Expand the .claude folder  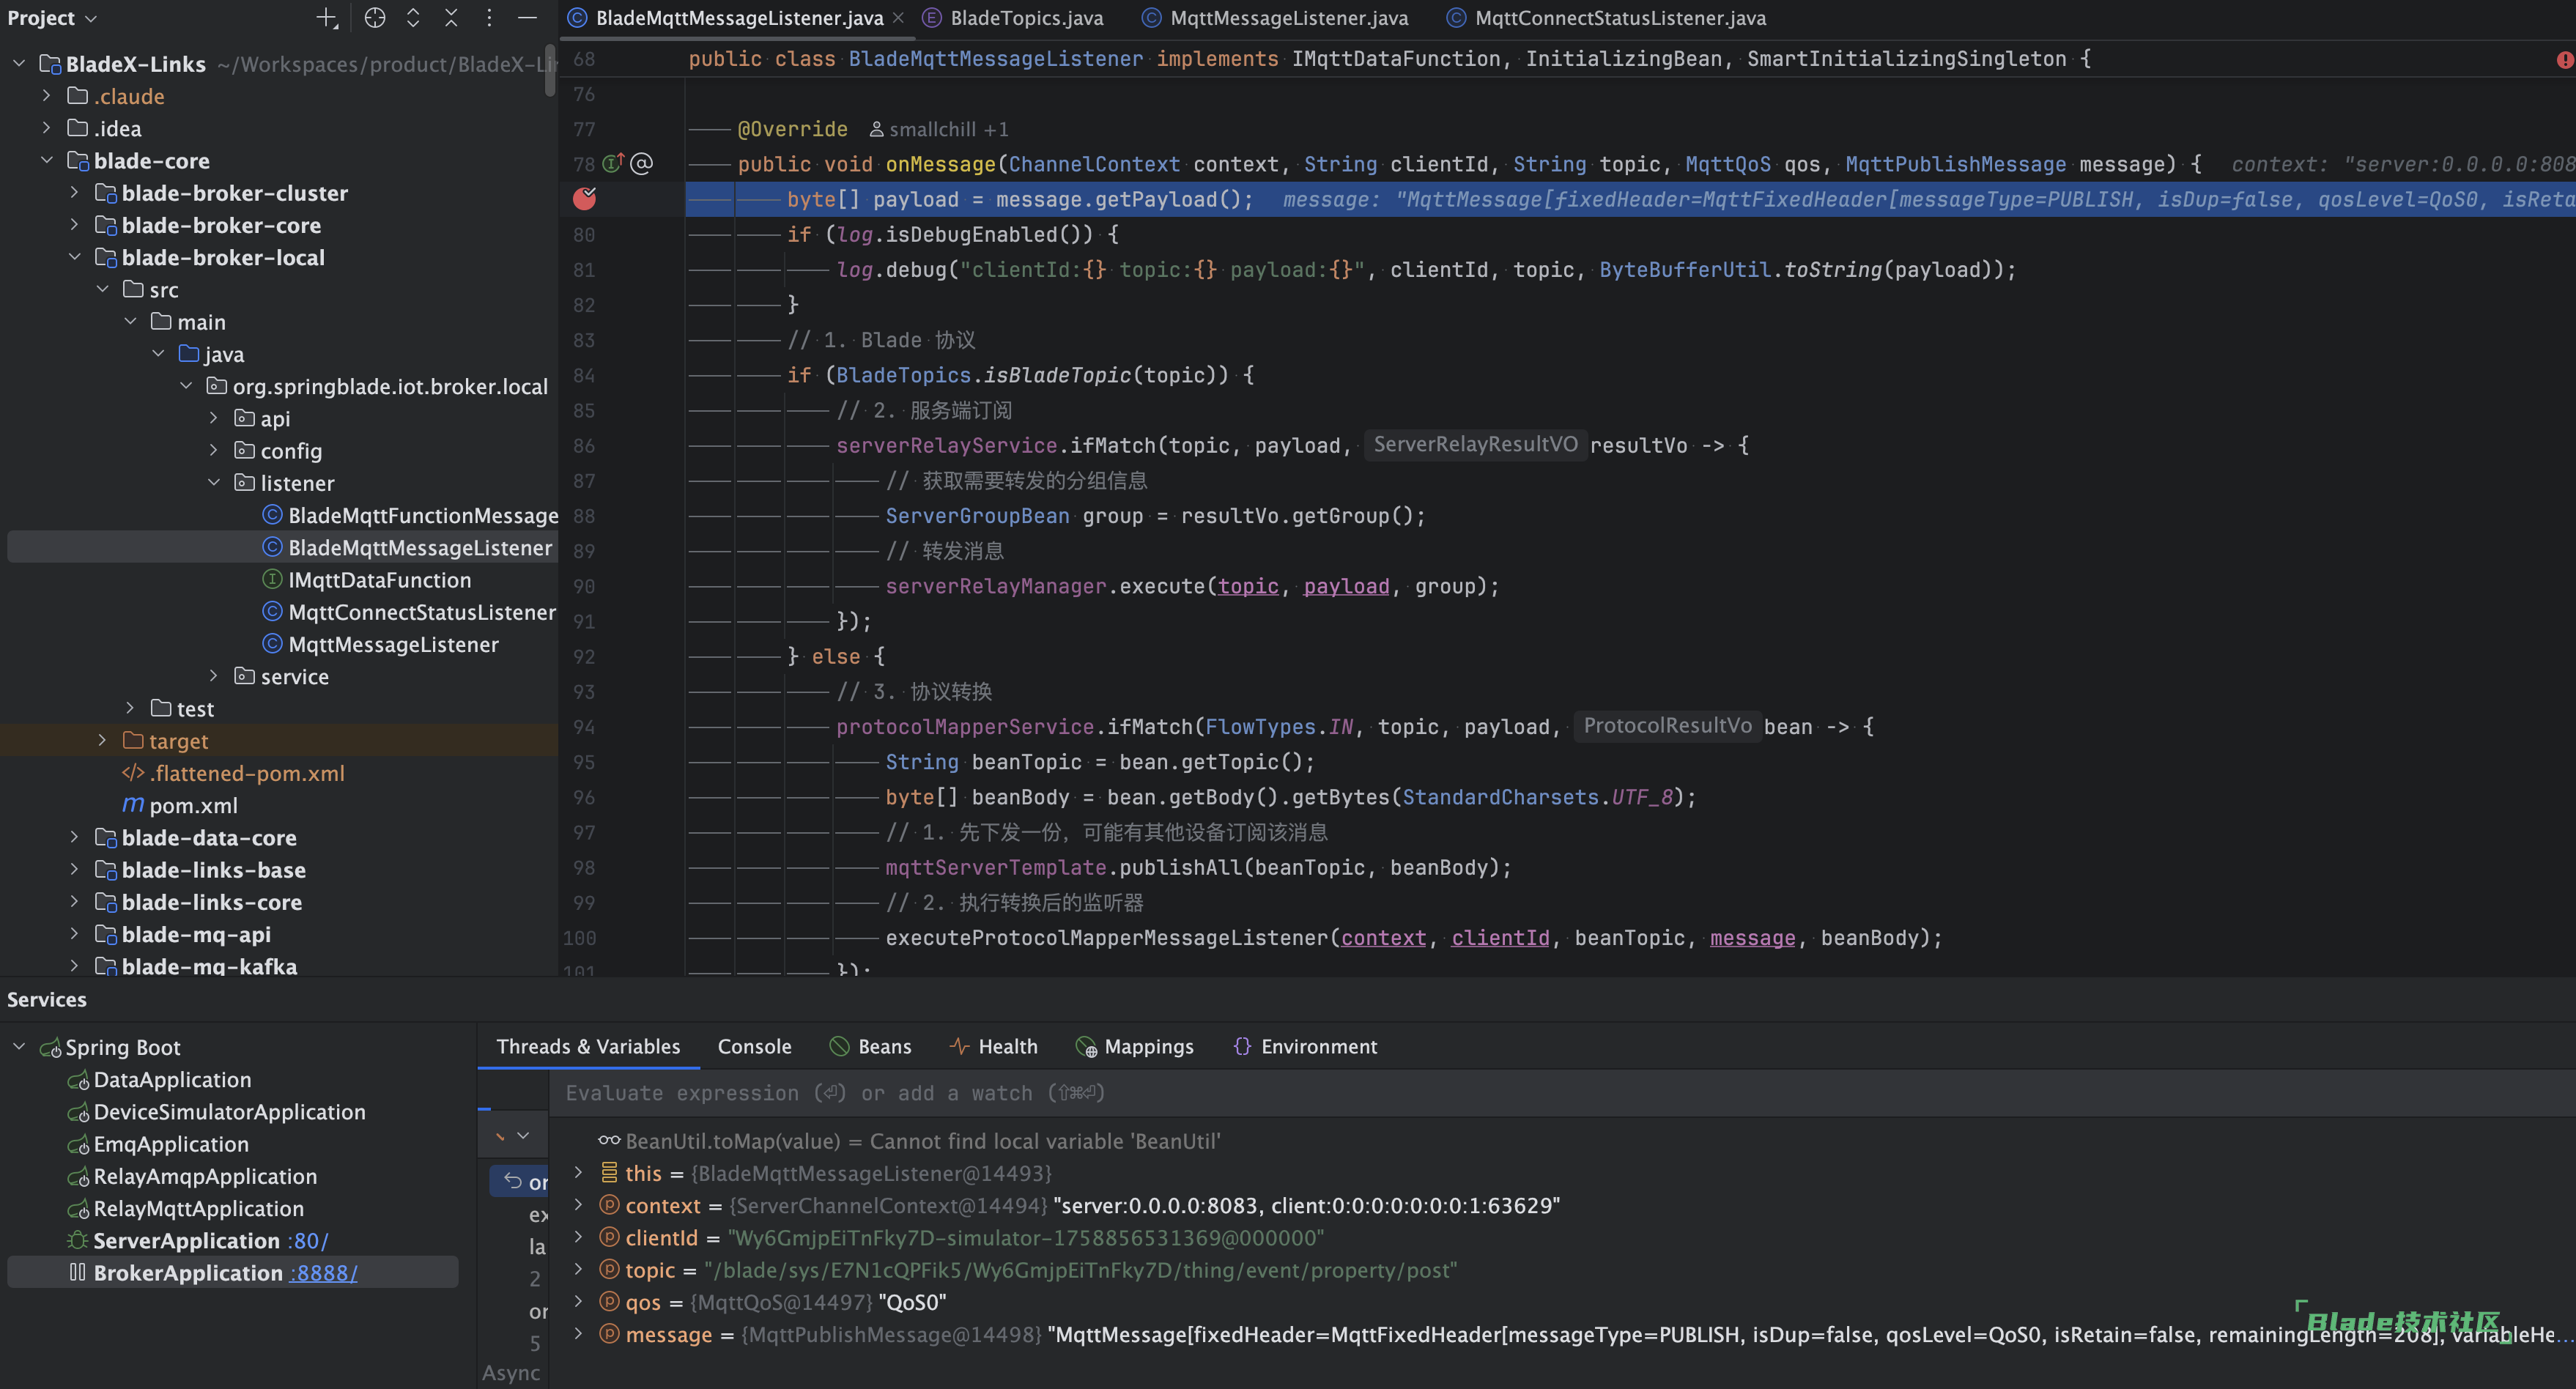(47, 96)
